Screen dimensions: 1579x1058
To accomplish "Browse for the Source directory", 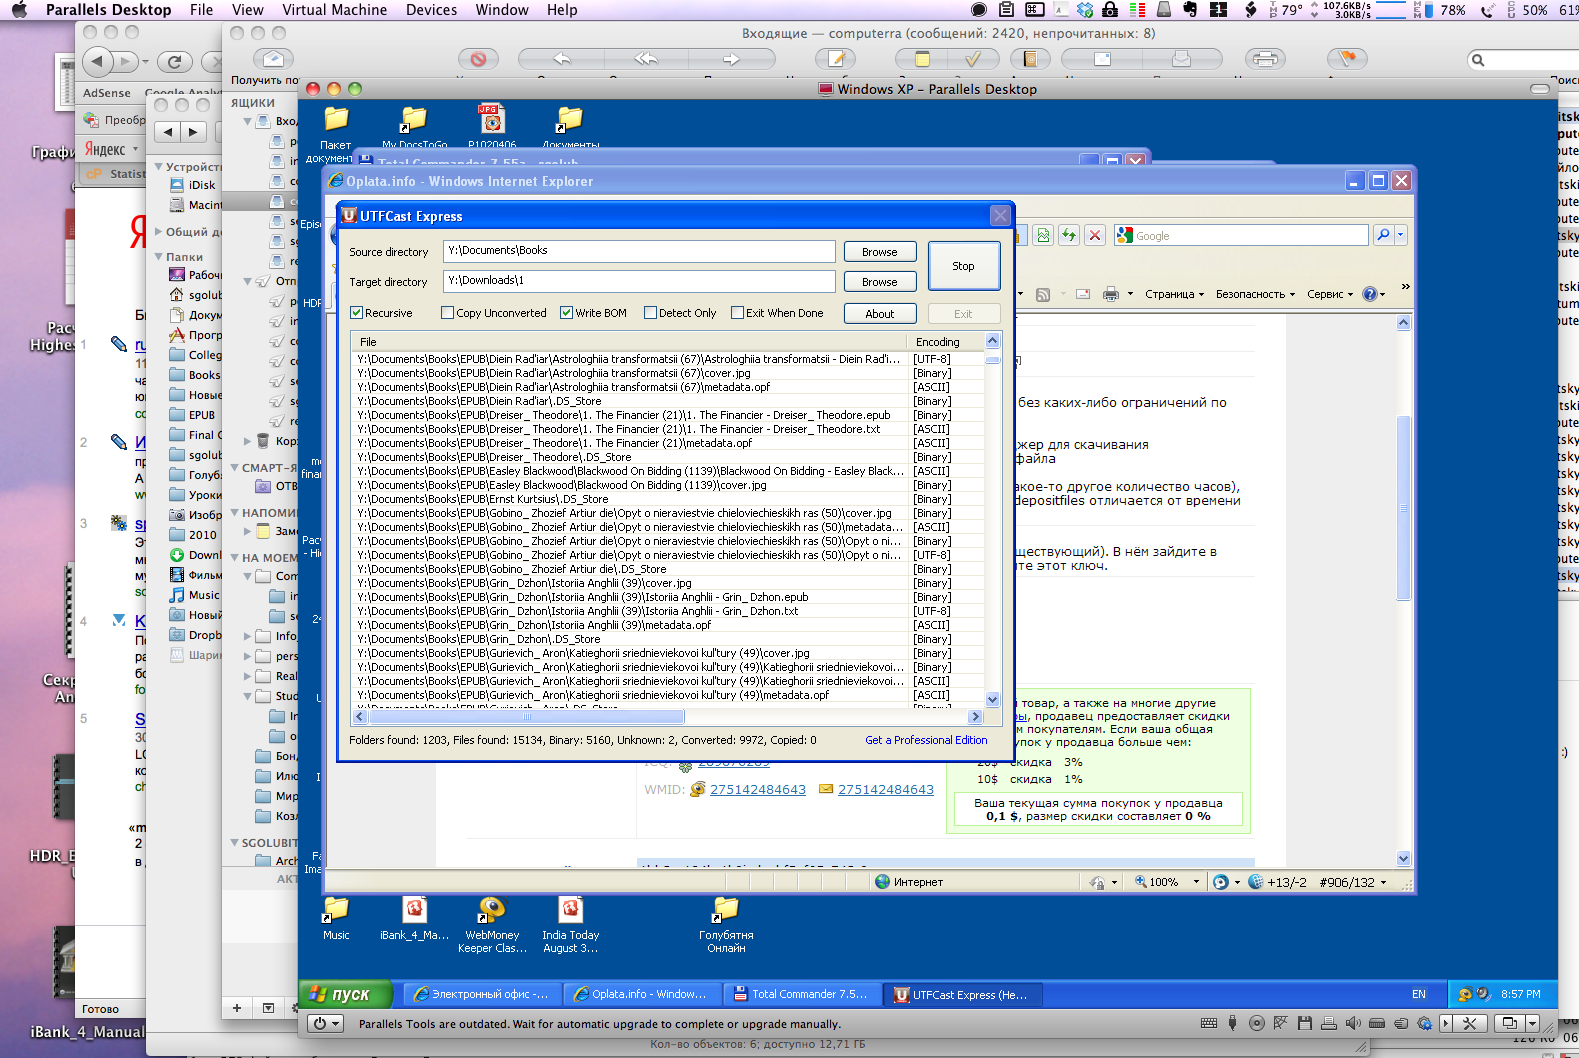I will 879,252.
